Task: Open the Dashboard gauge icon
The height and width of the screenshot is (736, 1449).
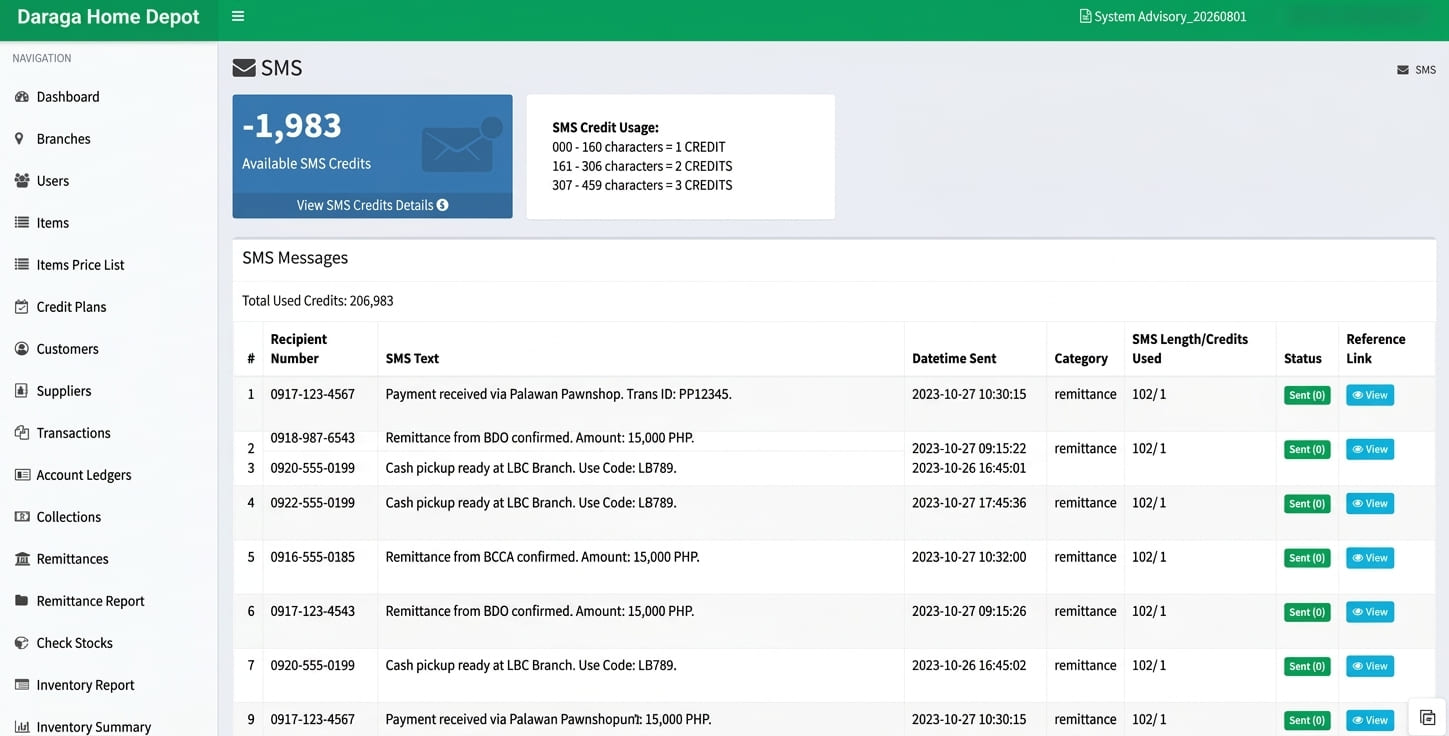Action: point(21,97)
